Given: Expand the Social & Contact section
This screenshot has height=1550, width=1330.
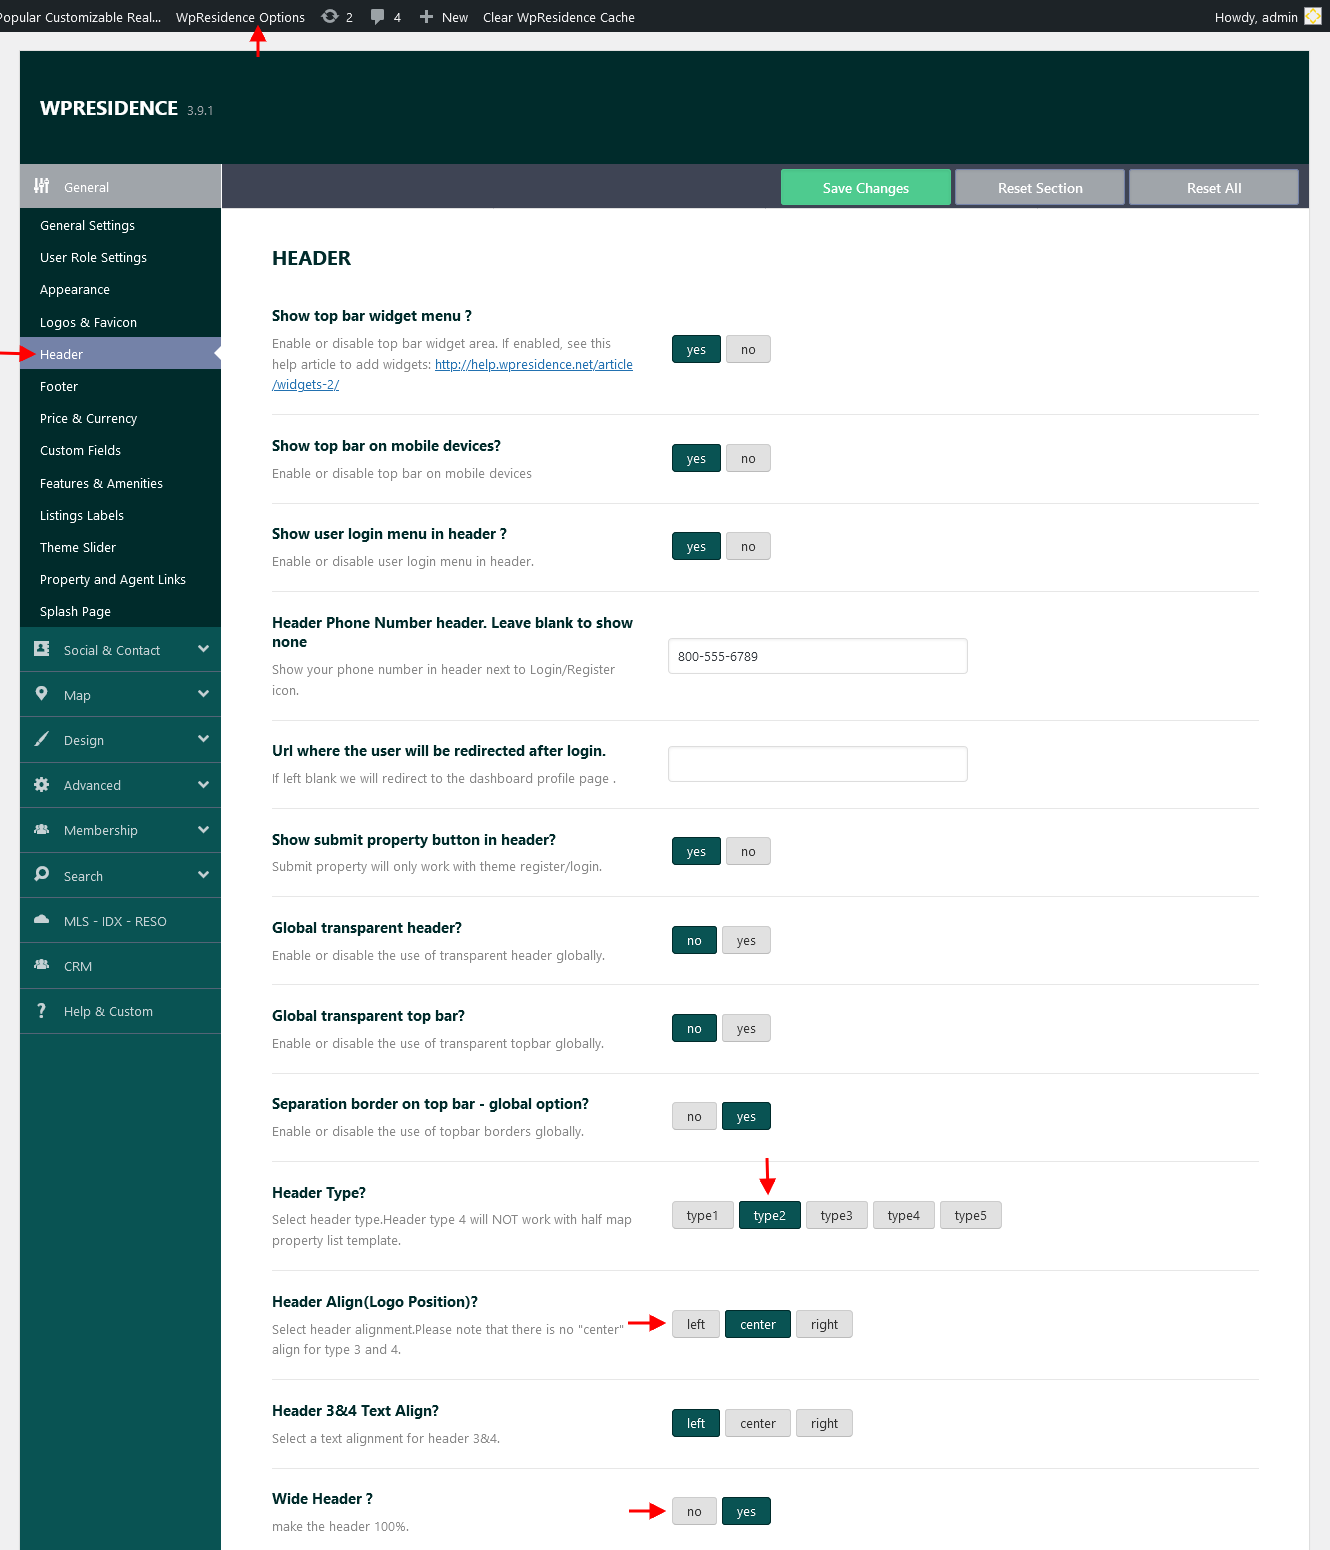Looking at the screenshot, I should 203,649.
